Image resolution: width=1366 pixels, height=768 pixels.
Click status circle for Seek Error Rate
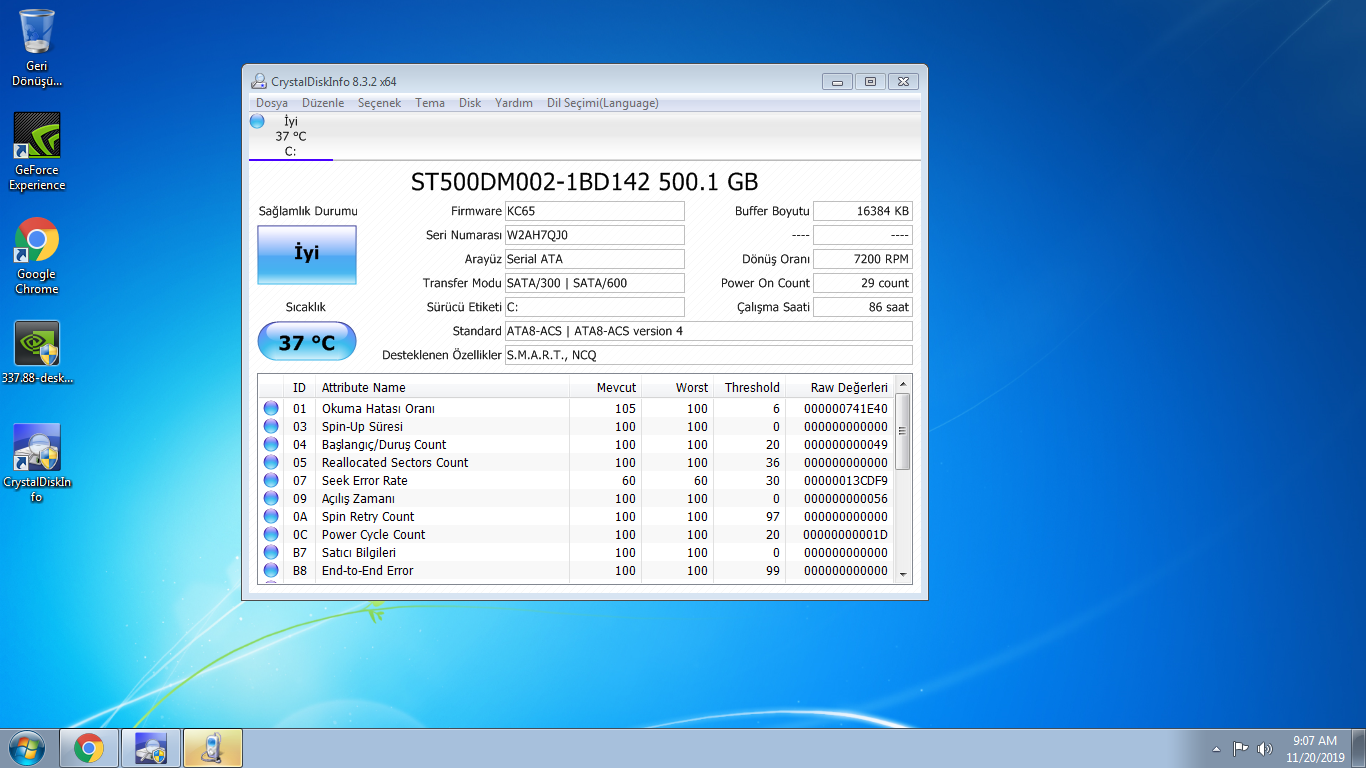tap(271, 480)
